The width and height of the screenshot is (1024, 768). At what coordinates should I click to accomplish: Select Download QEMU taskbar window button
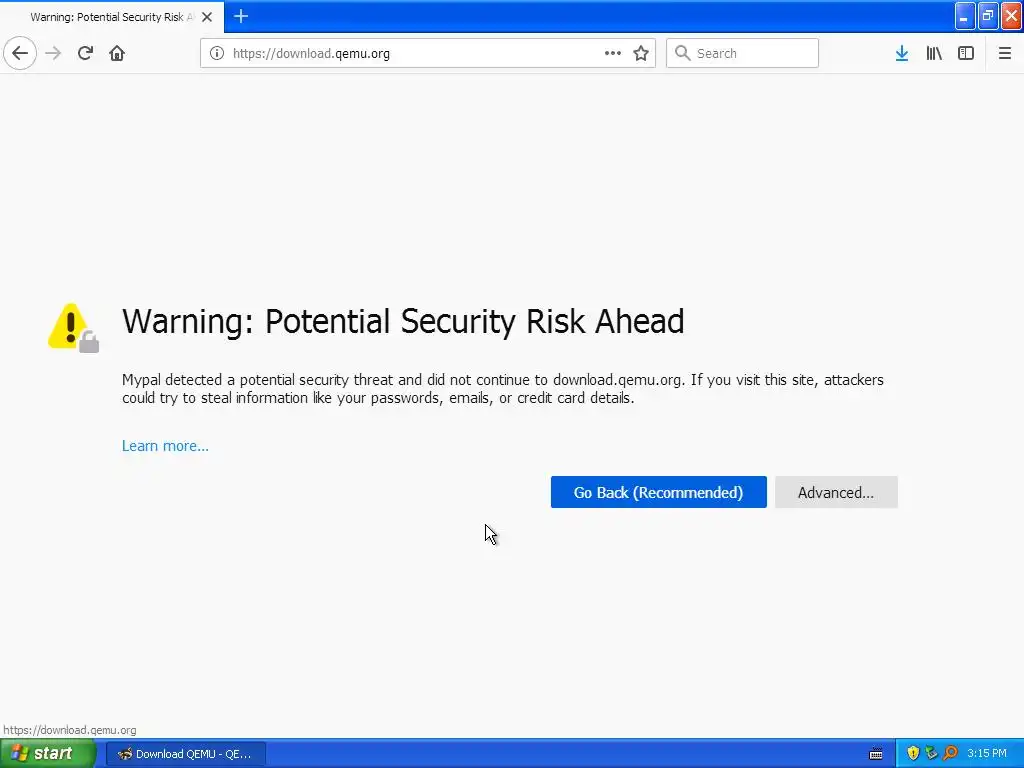pos(185,754)
